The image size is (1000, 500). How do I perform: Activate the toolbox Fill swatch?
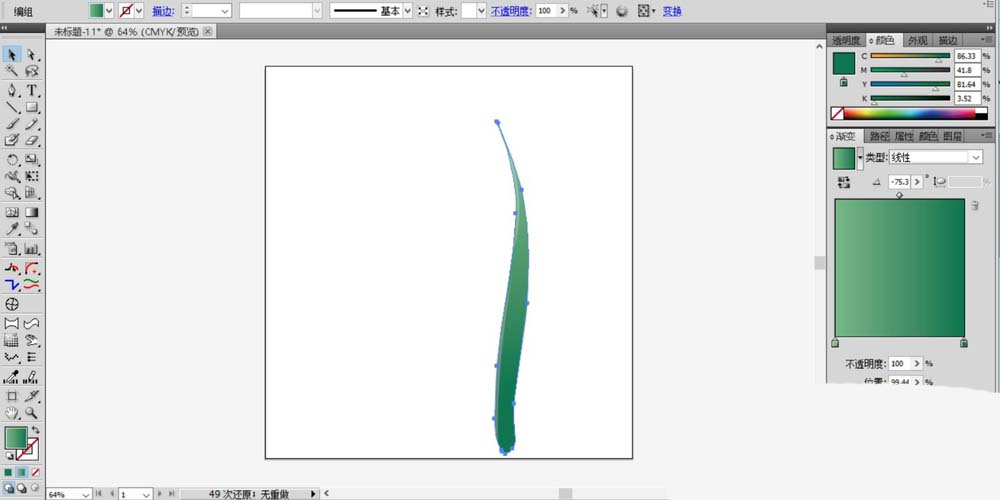16,438
